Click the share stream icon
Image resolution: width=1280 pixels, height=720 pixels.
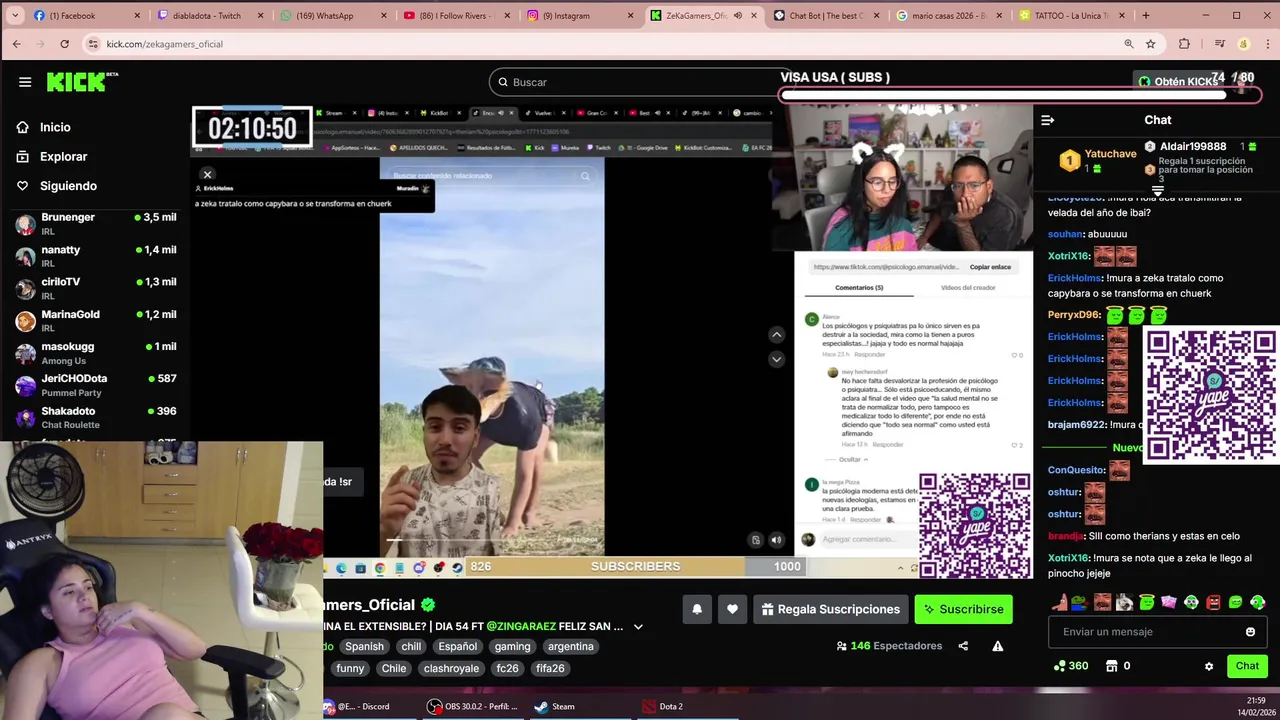(963, 646)
